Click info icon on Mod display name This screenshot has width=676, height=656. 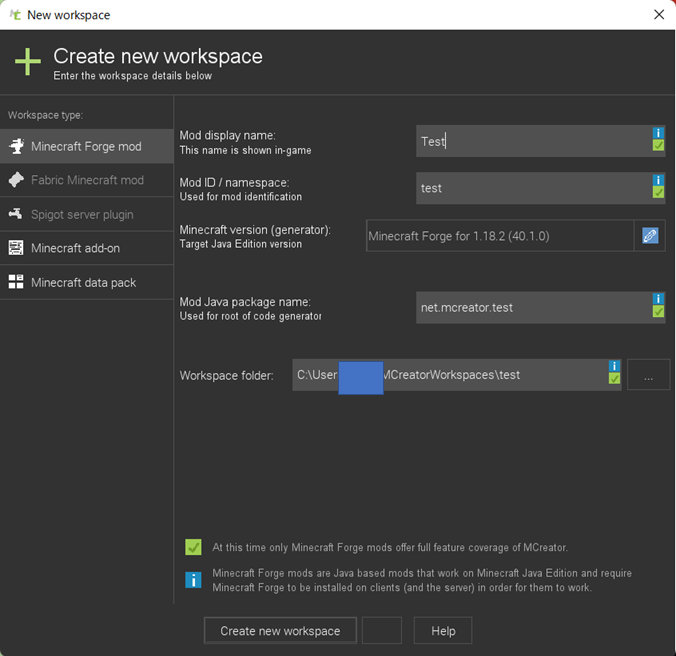[x=658, y=133]
